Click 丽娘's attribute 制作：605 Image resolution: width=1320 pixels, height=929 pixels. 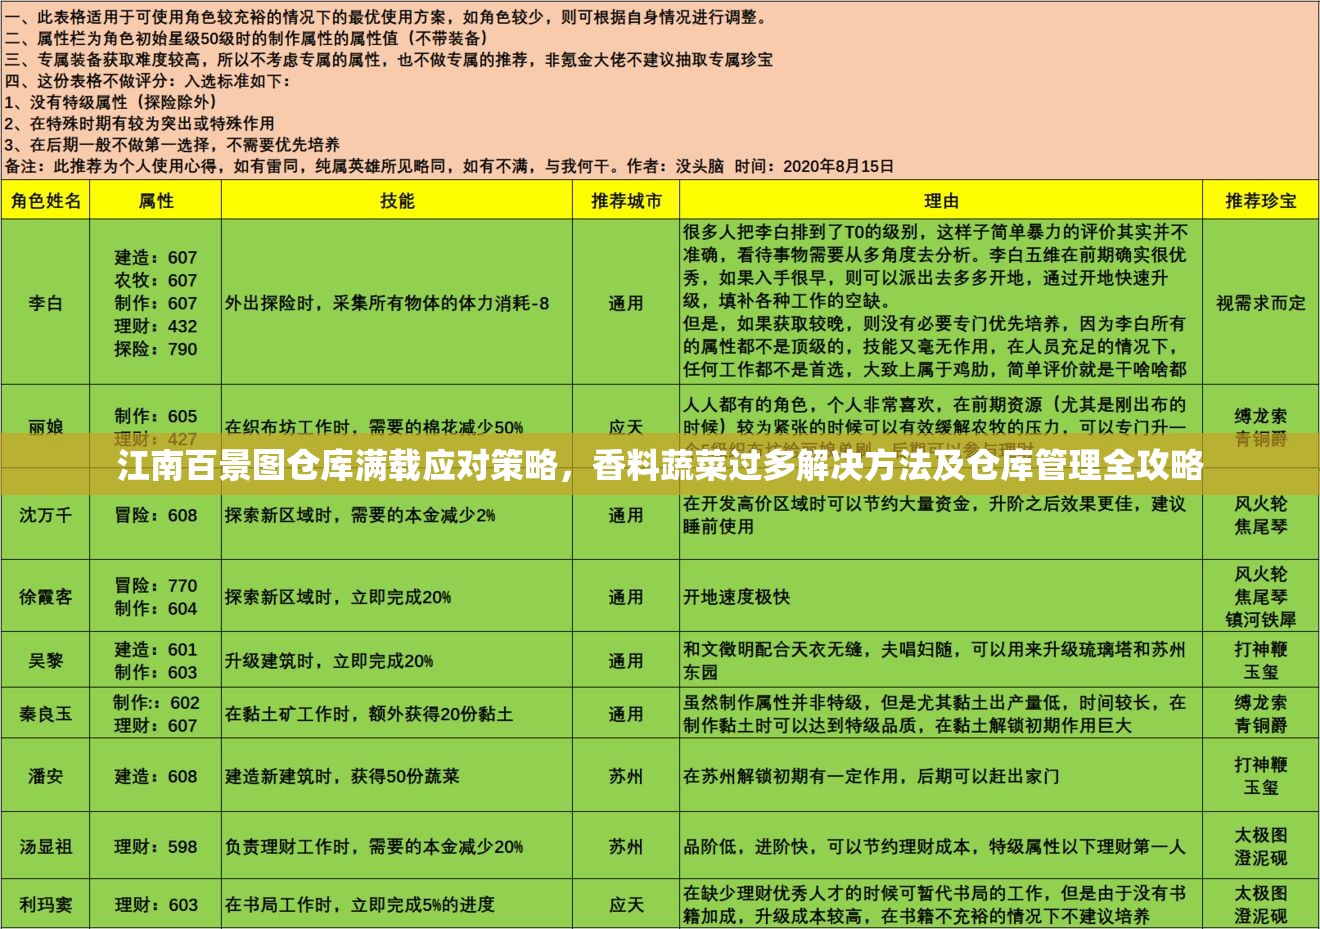[156, 416]
